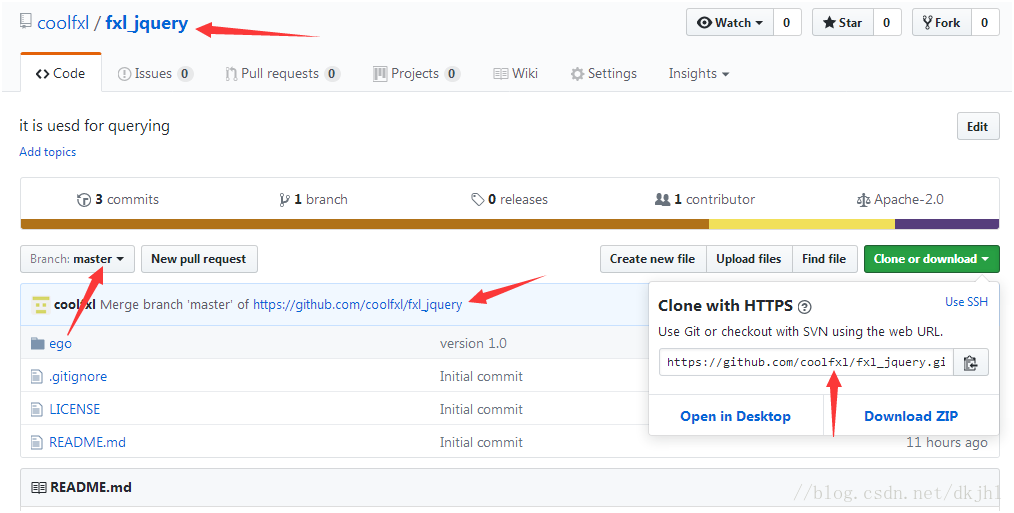Switch to the Code tab
Viewport: 1014px width, 513px height.
coord(61,74)
